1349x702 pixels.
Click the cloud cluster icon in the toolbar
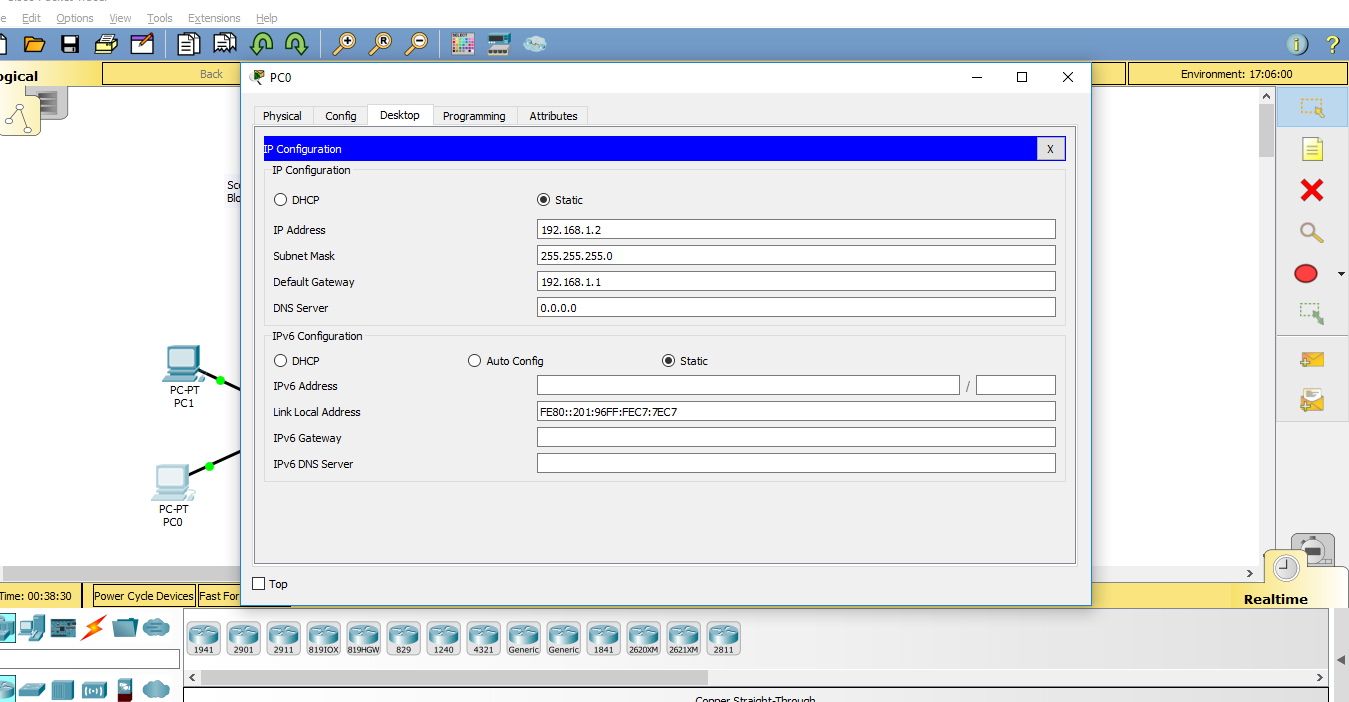(535, 44)
